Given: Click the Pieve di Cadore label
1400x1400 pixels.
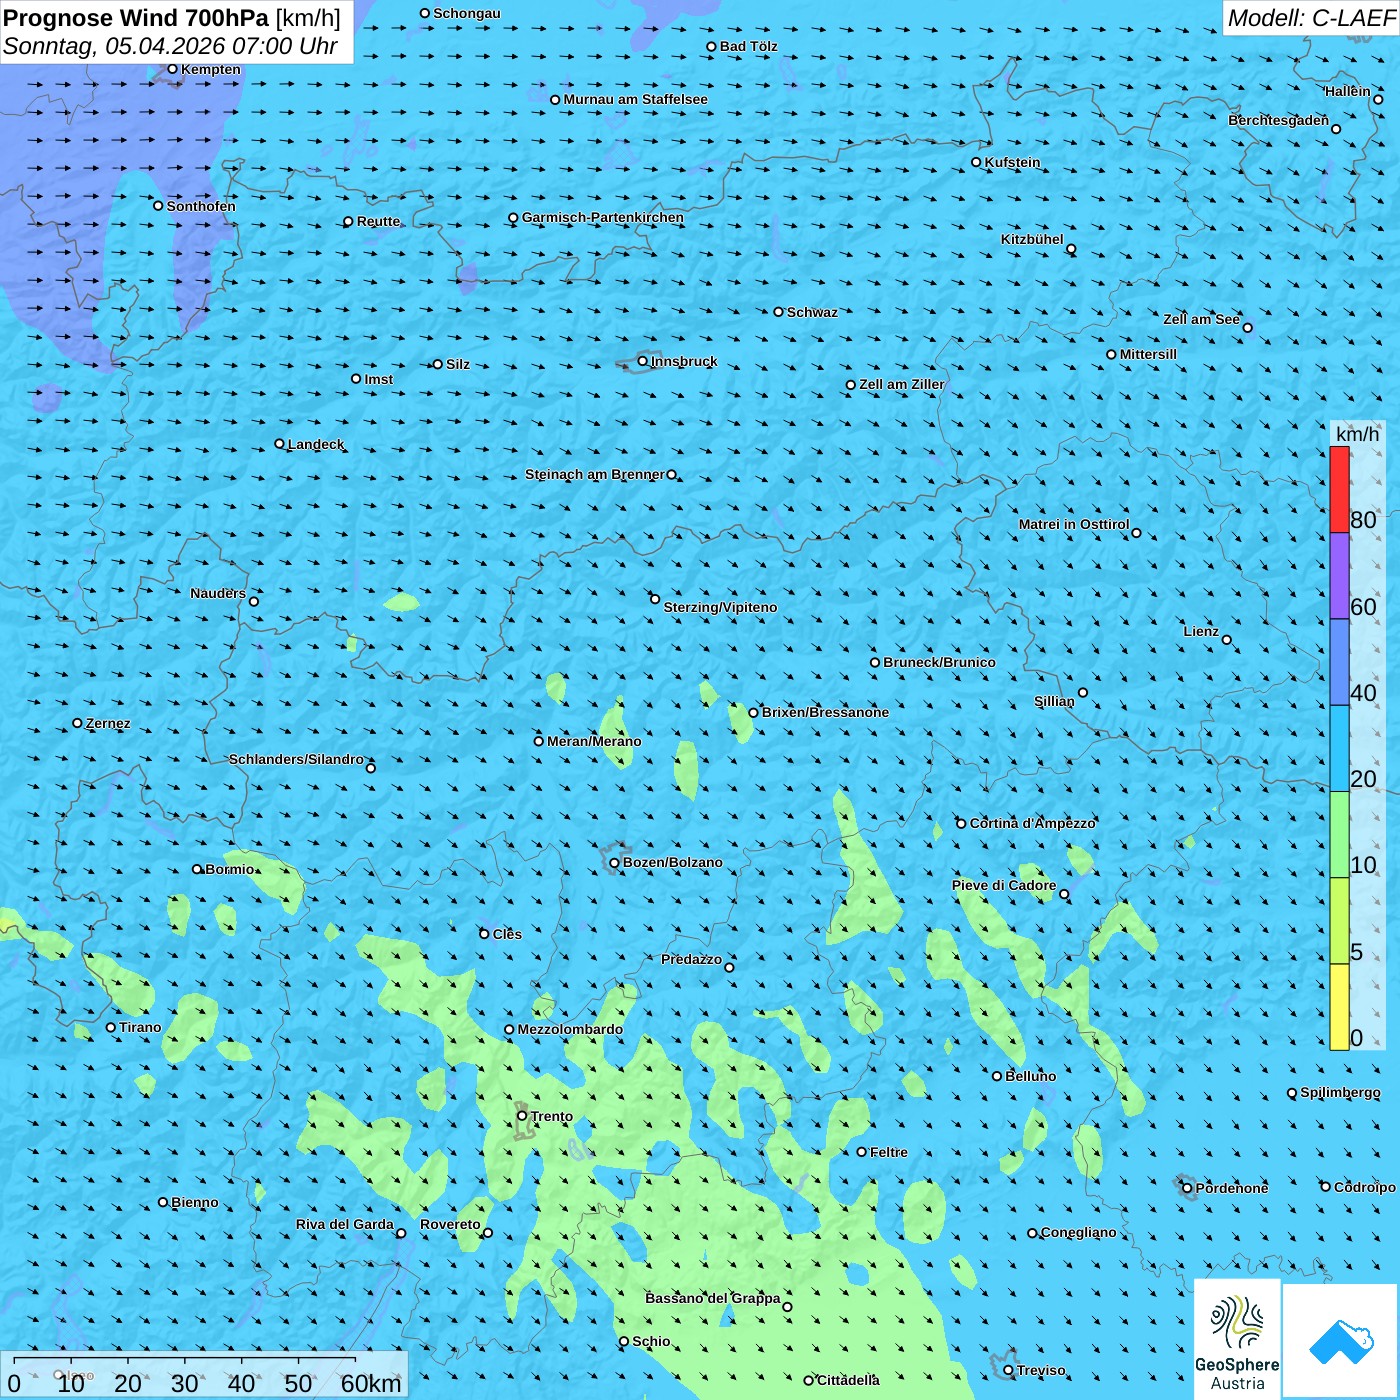Looking at the screenshot, I should tap(1004, 885).
